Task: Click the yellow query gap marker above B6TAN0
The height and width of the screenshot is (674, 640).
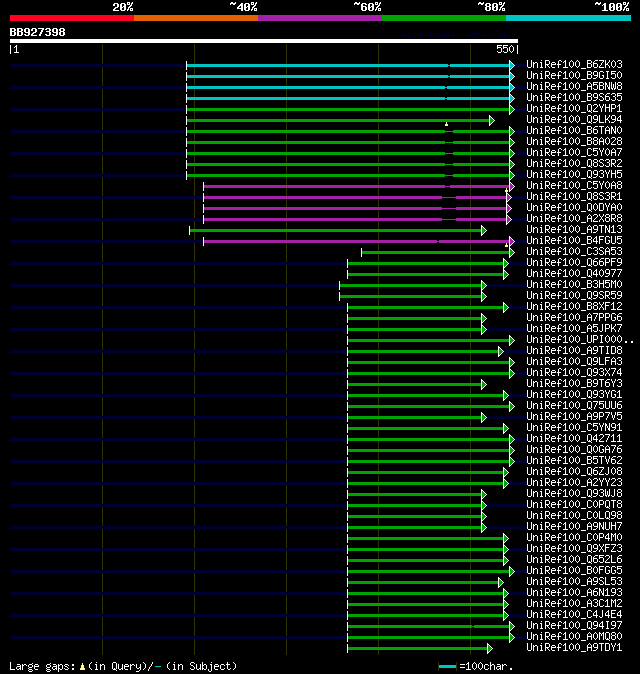Action: [447, 124]
